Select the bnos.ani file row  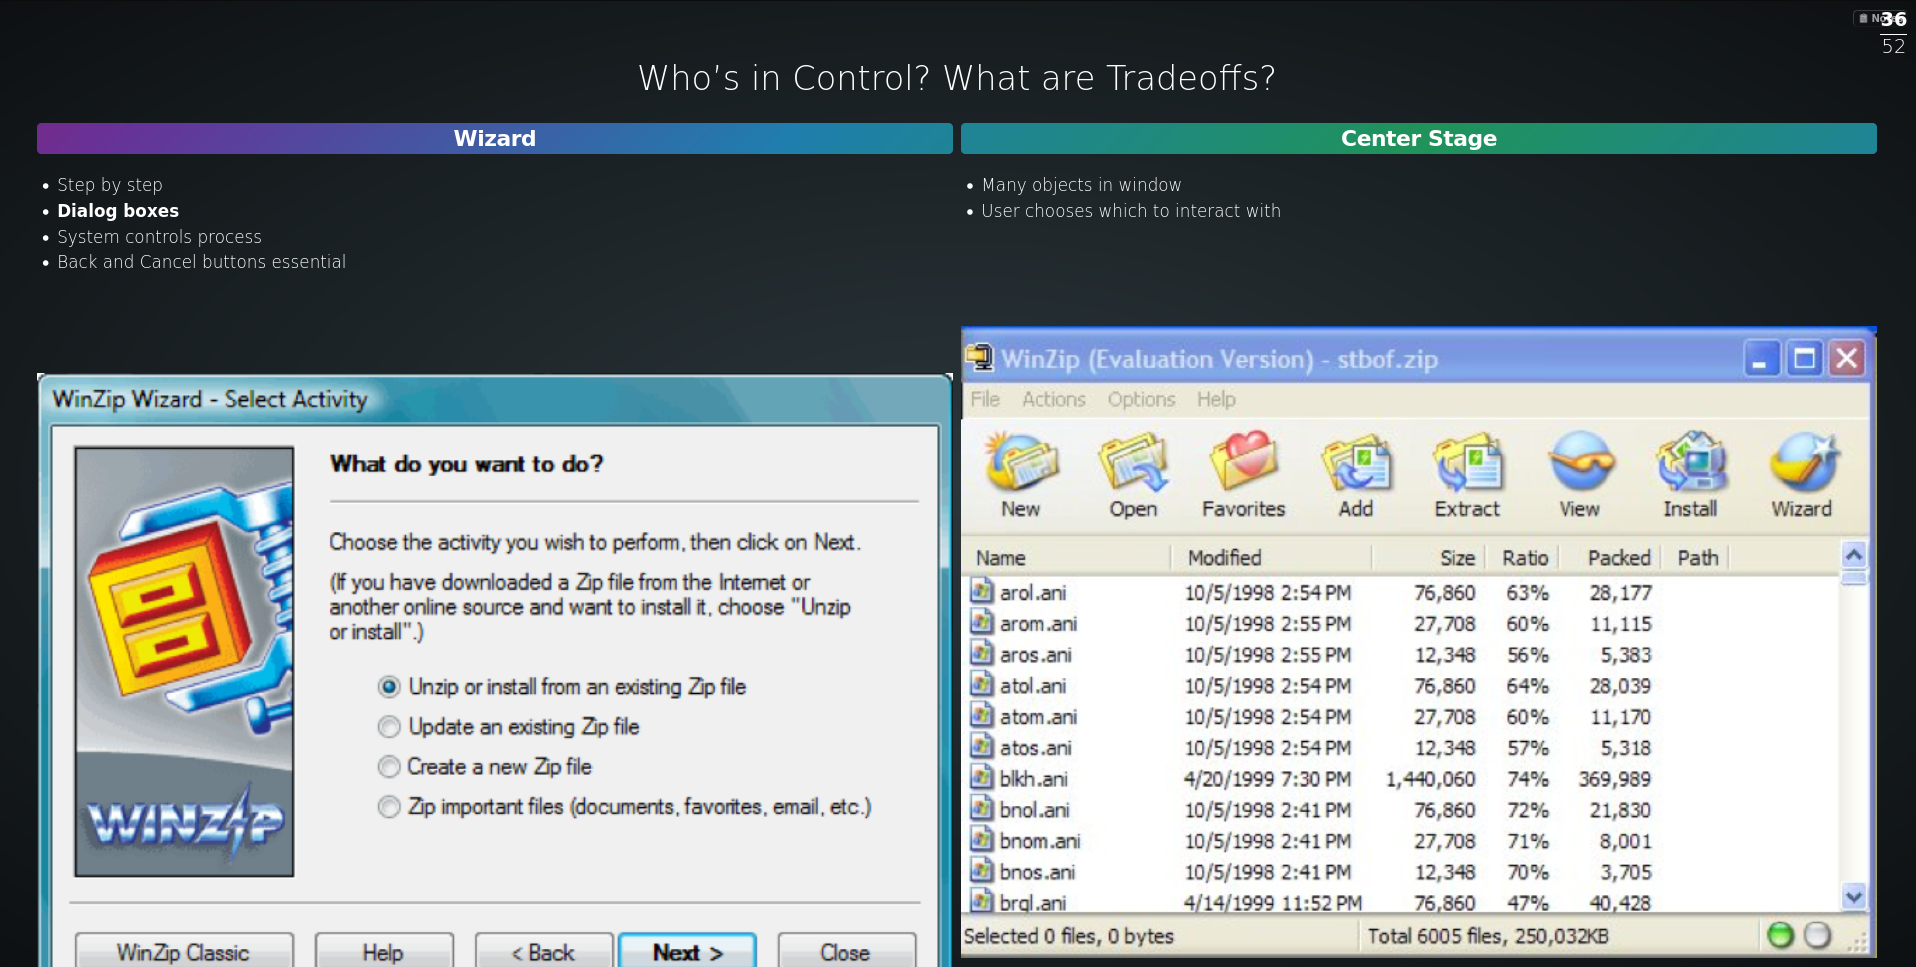tap(1401, 871)
